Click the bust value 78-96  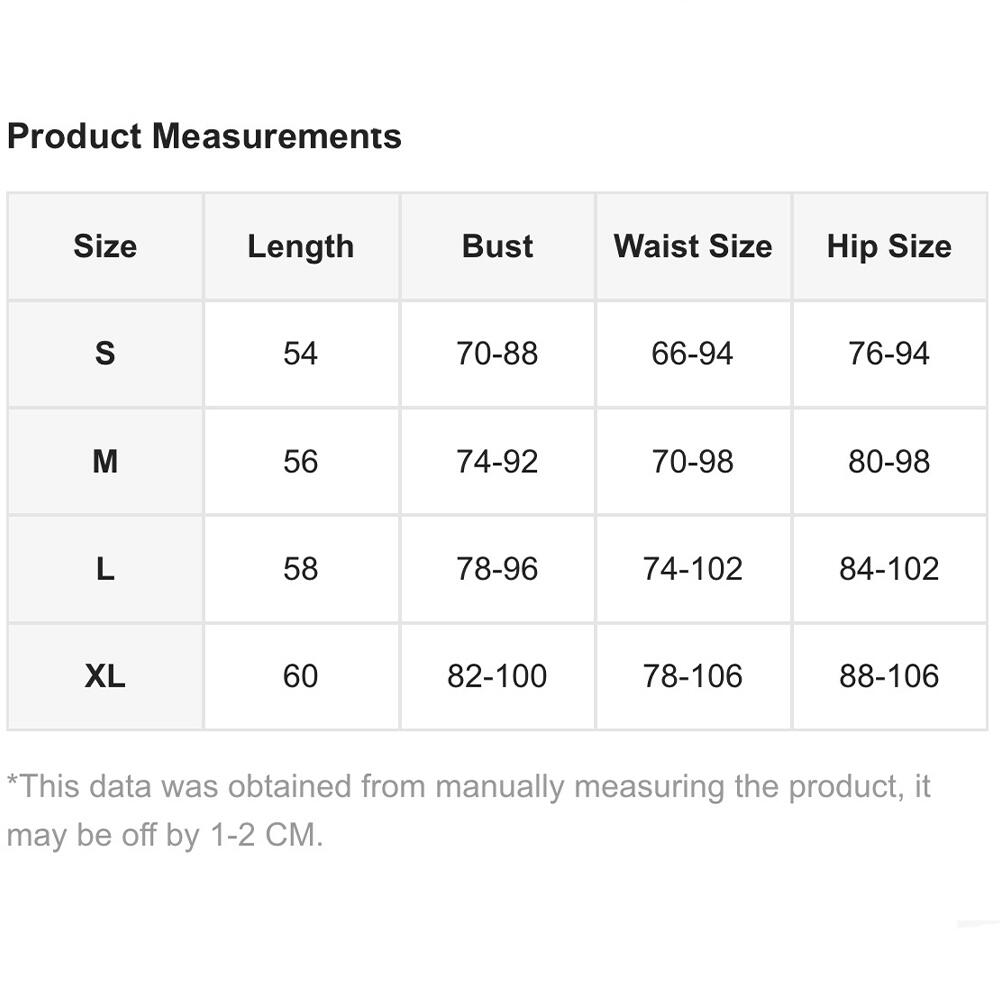pyautogui.click(x=497, y=569)
